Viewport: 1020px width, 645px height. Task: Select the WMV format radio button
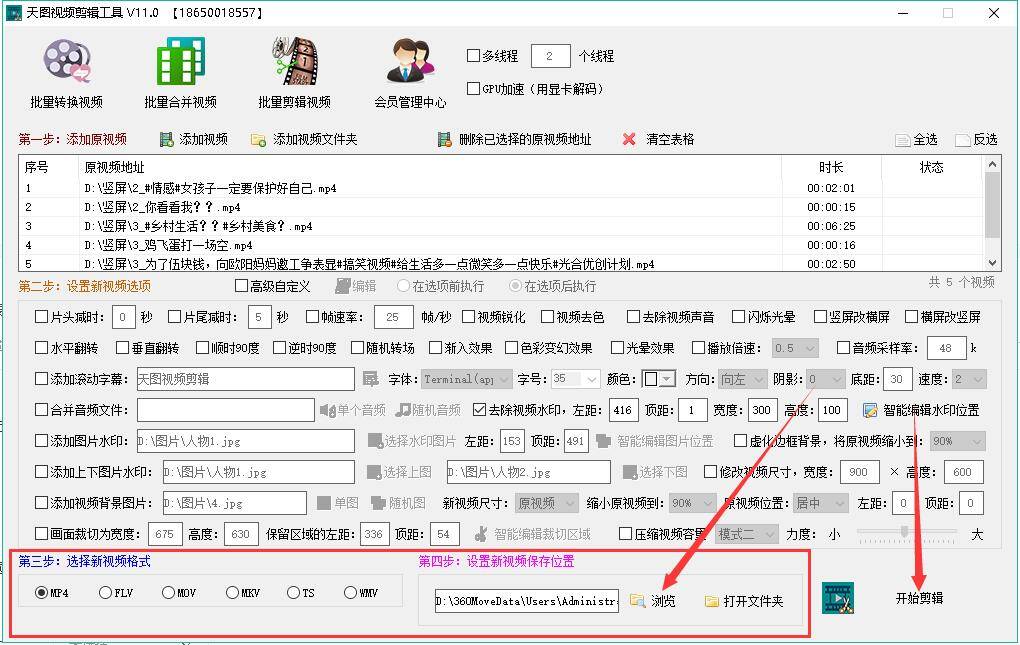(x=350, y=593)
